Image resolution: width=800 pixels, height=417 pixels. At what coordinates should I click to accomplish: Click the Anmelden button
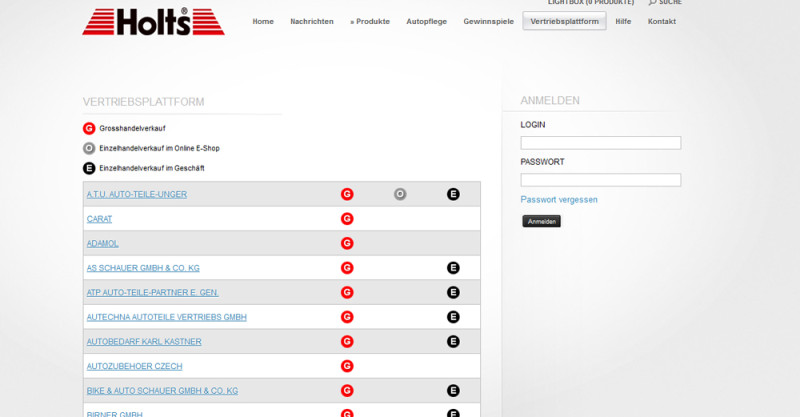pyautogui.click(x=541, y=221)
